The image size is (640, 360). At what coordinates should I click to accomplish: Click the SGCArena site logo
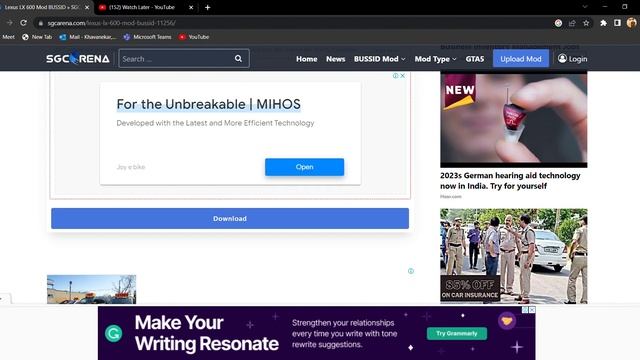[x=78, y=59]
